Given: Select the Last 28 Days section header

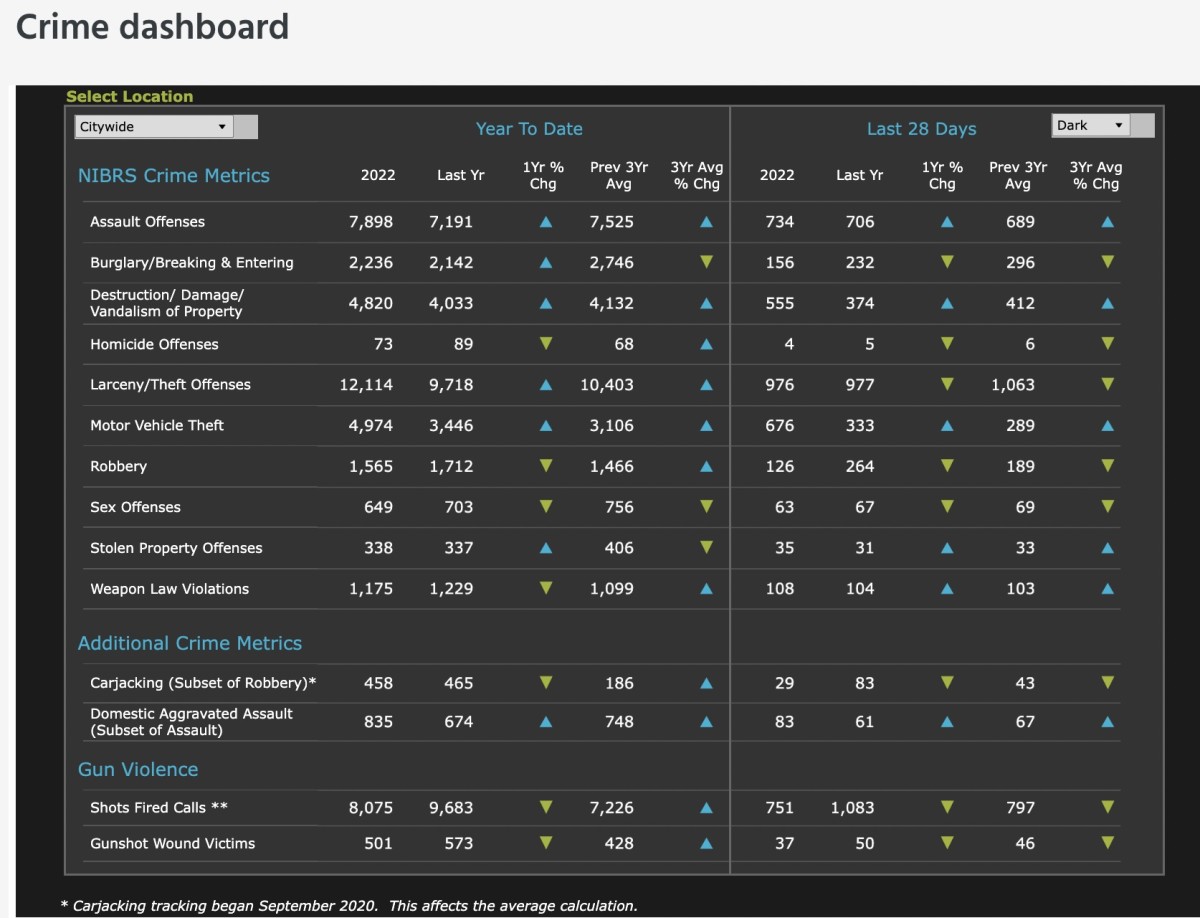Looking at the screenshot, I should (921, 129).
